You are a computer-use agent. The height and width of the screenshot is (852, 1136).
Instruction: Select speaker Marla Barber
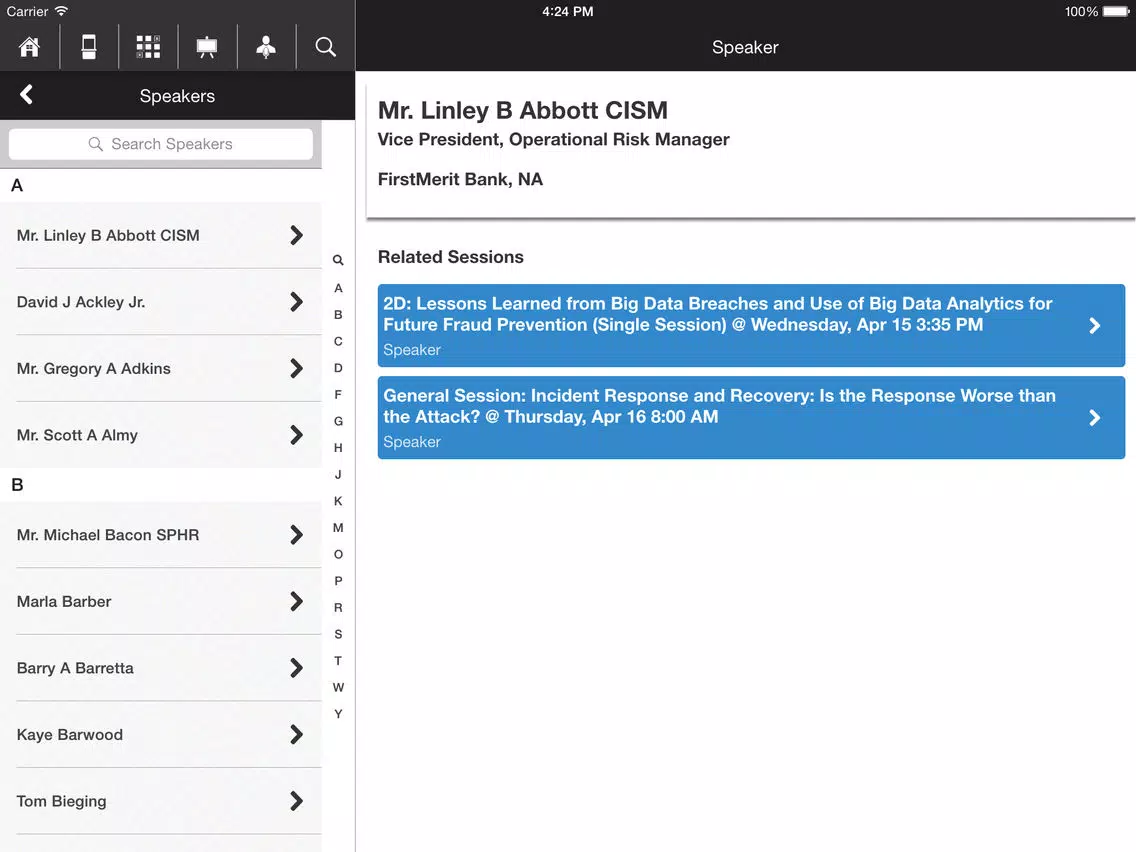(x=161, y=601)
